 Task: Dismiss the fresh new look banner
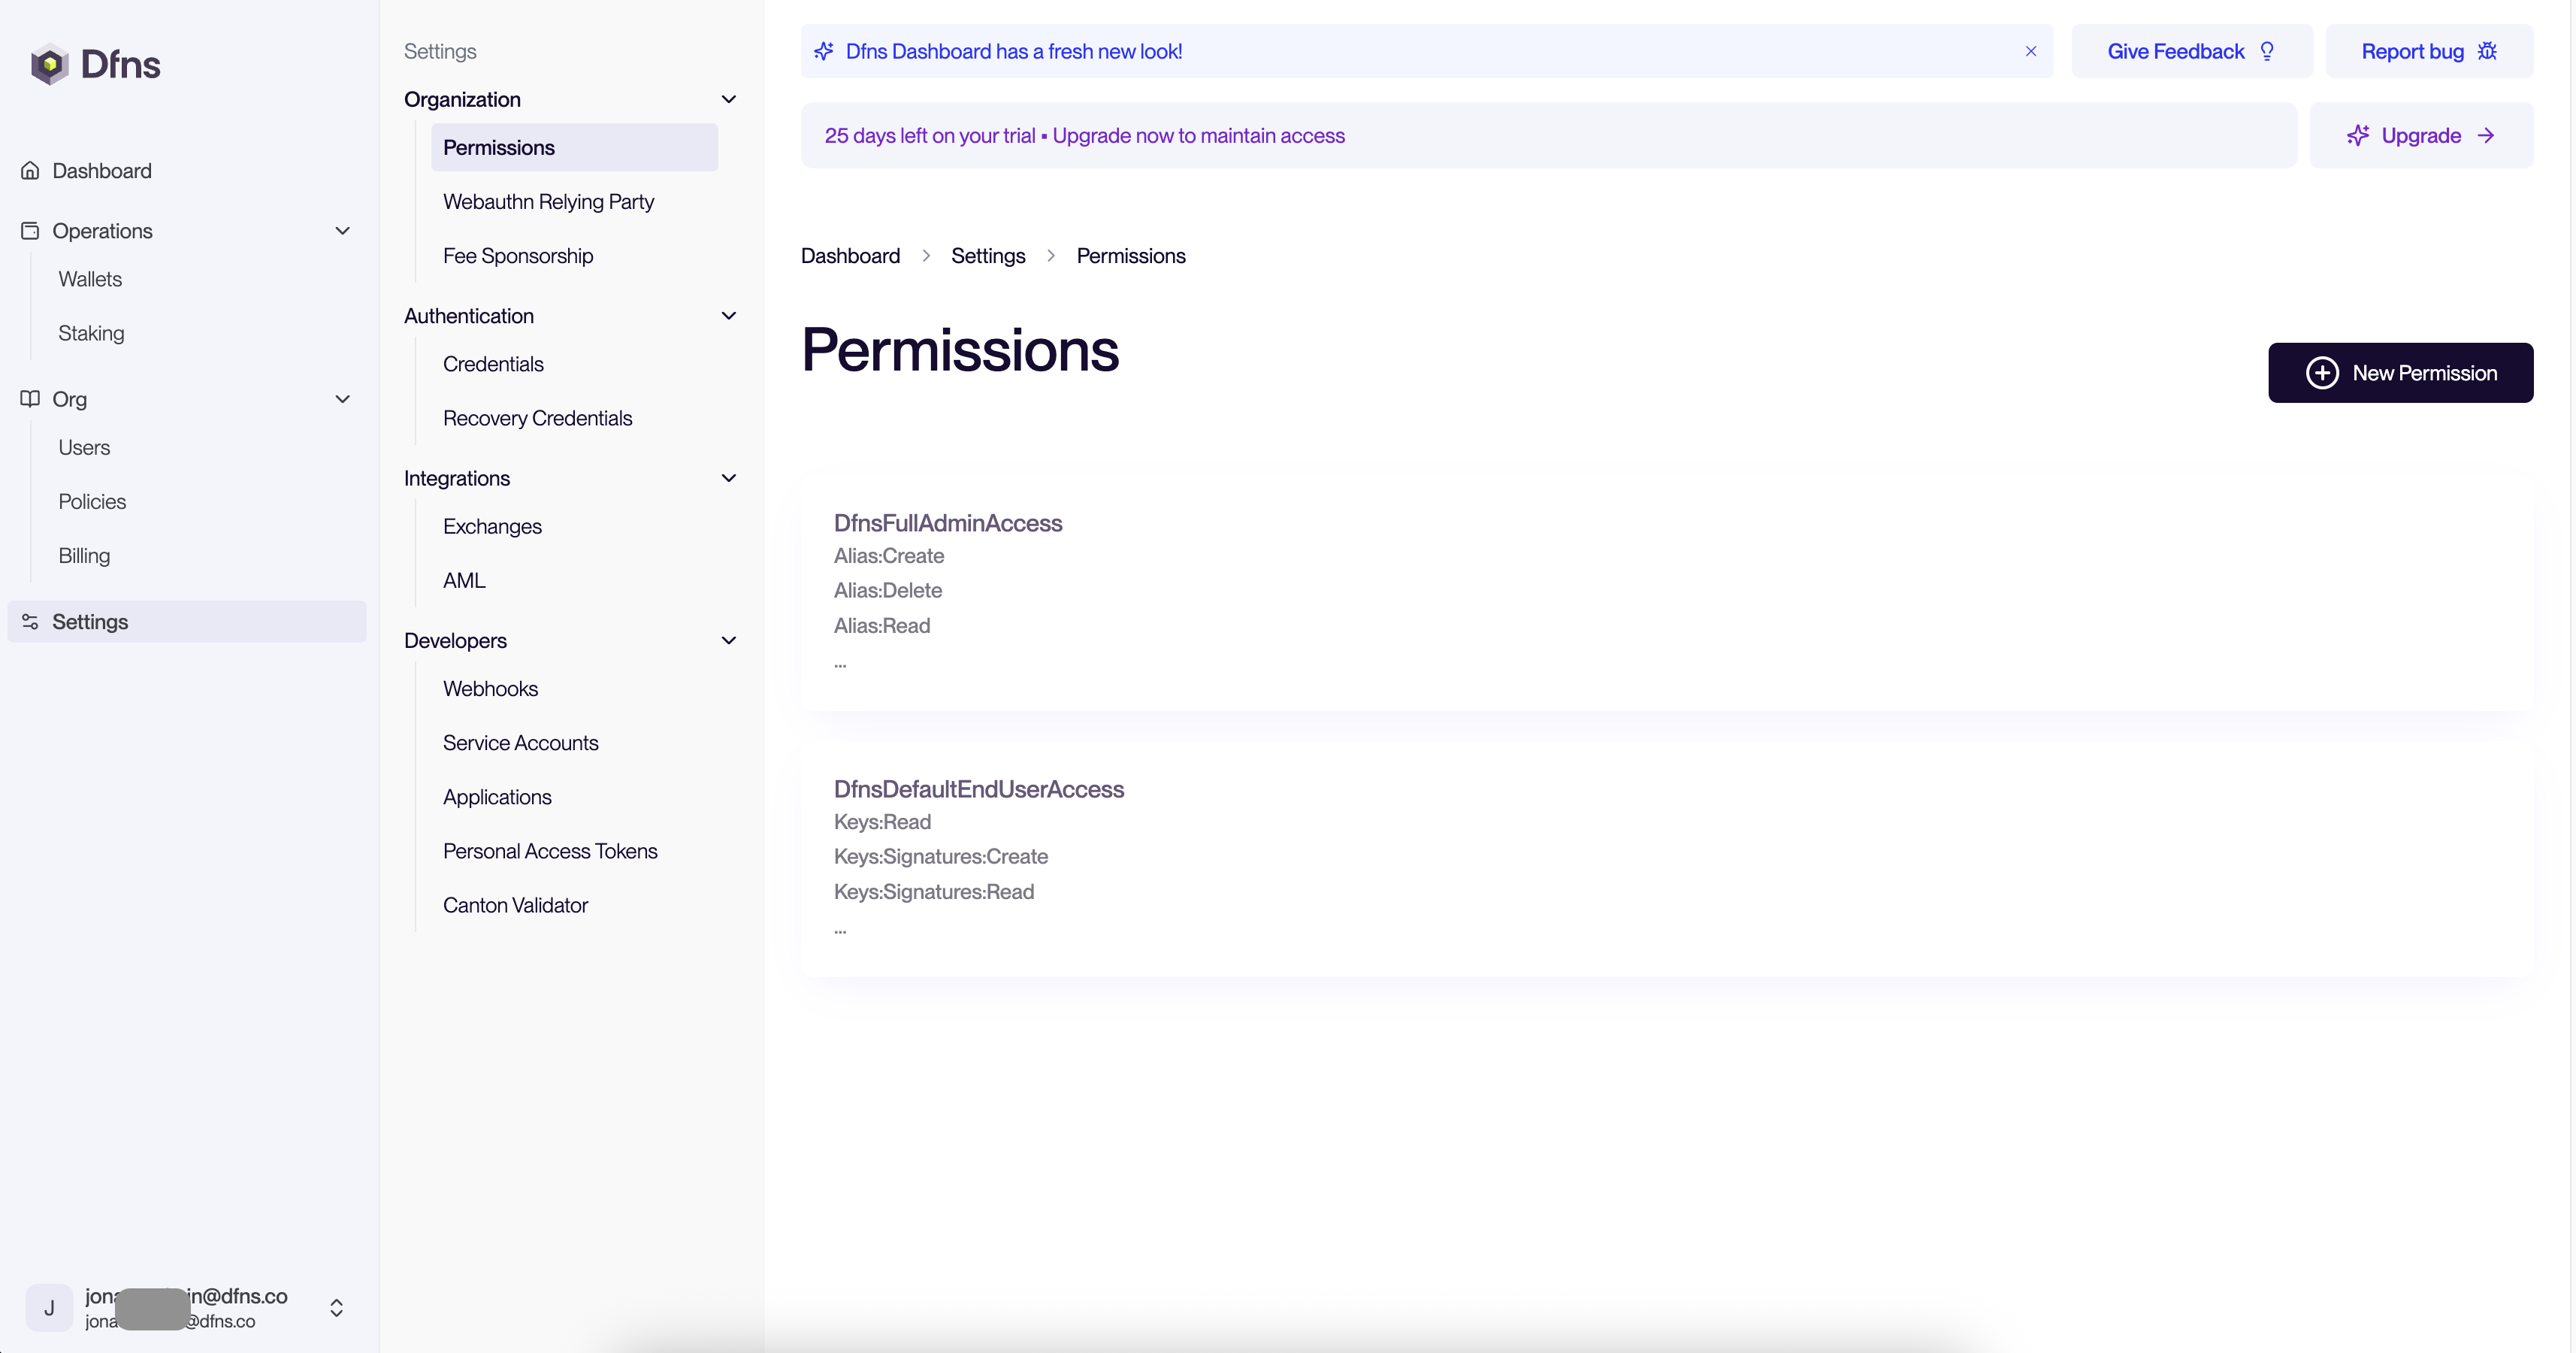click(x=2030, y=52)
